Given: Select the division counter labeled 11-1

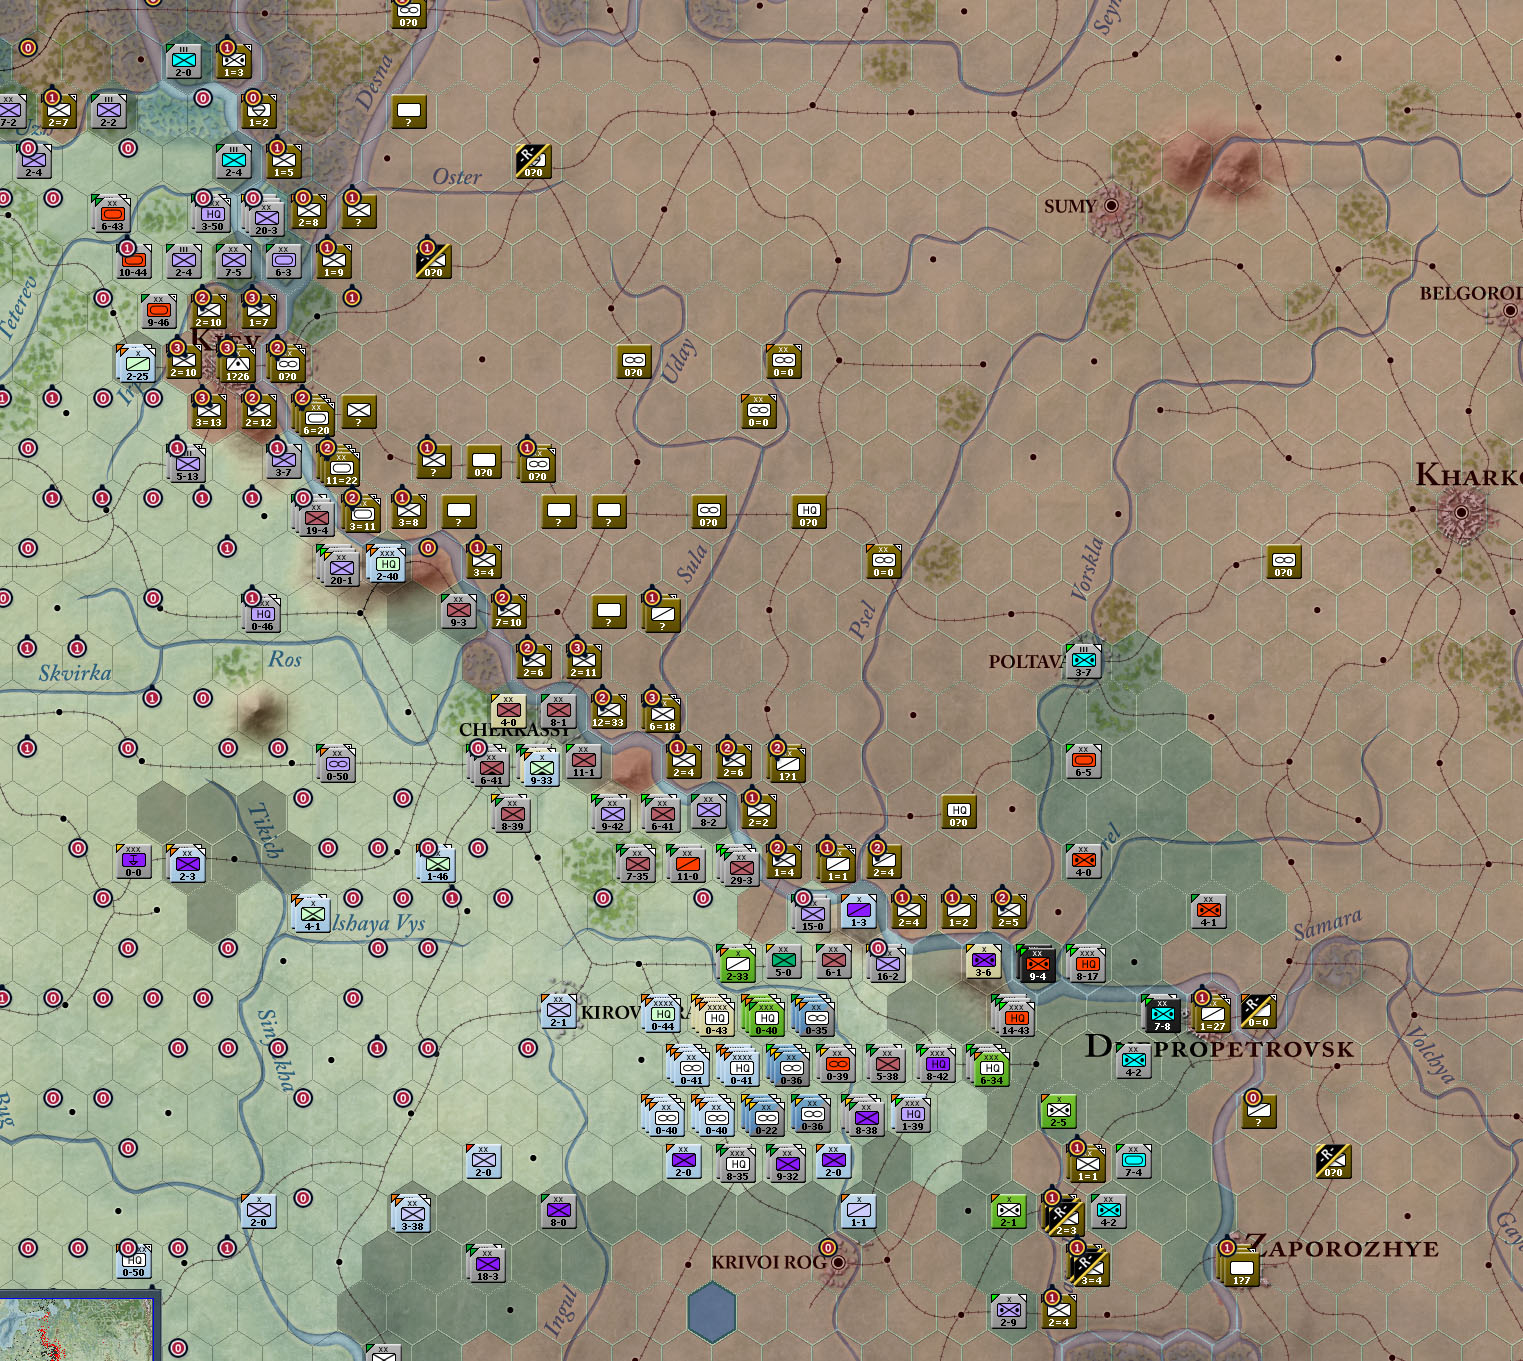Looking at the screenshot, I should pyautogui.click(x=584, y=762).
